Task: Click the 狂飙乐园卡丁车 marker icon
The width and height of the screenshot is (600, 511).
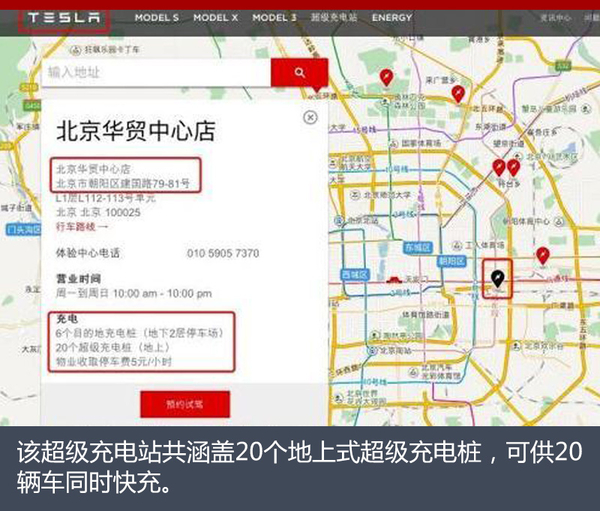Action: 76,50
